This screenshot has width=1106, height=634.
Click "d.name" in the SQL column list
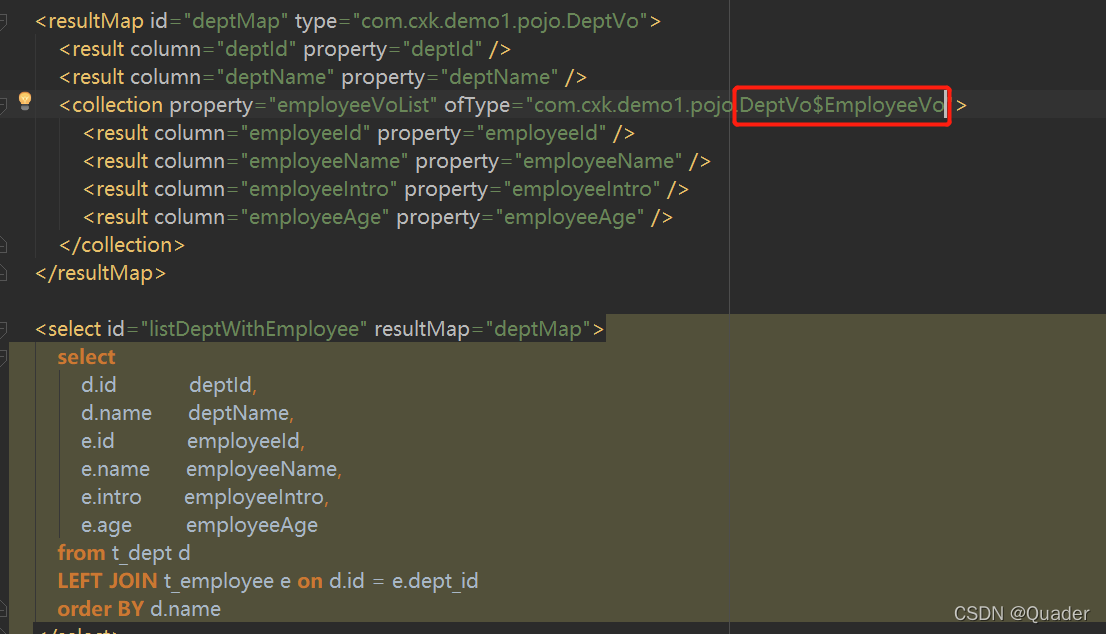coord(116,413)
